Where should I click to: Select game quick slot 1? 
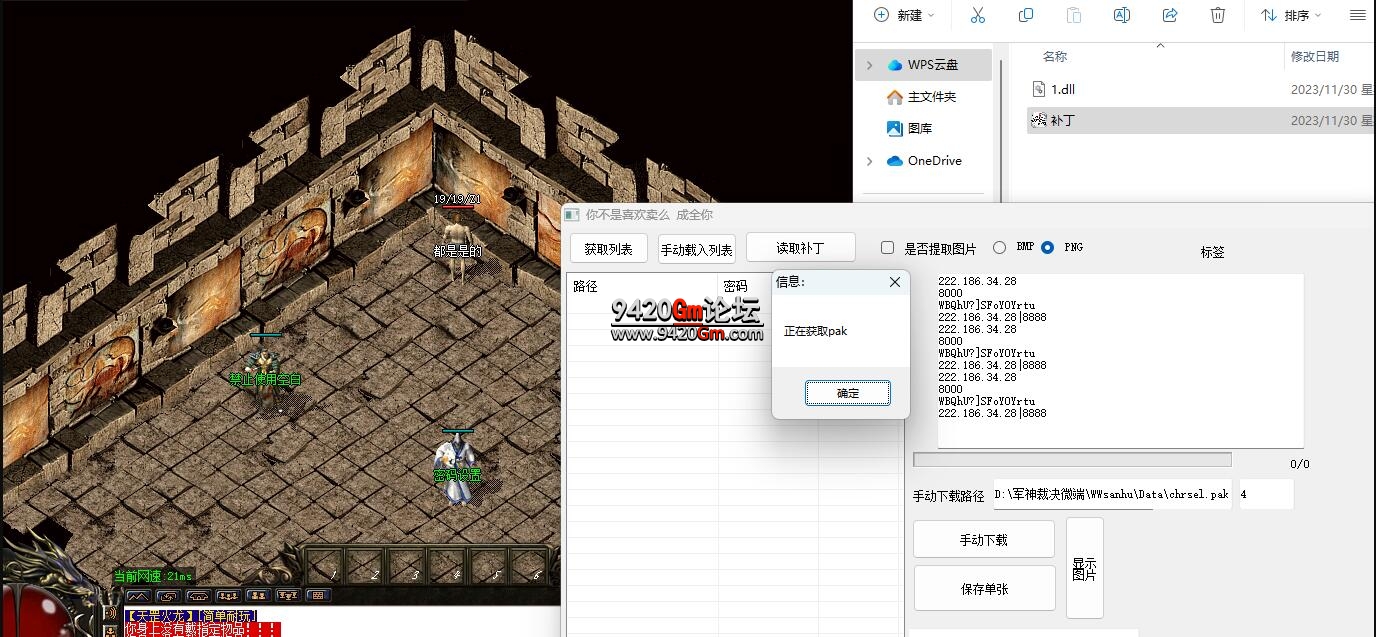(324, 565)
